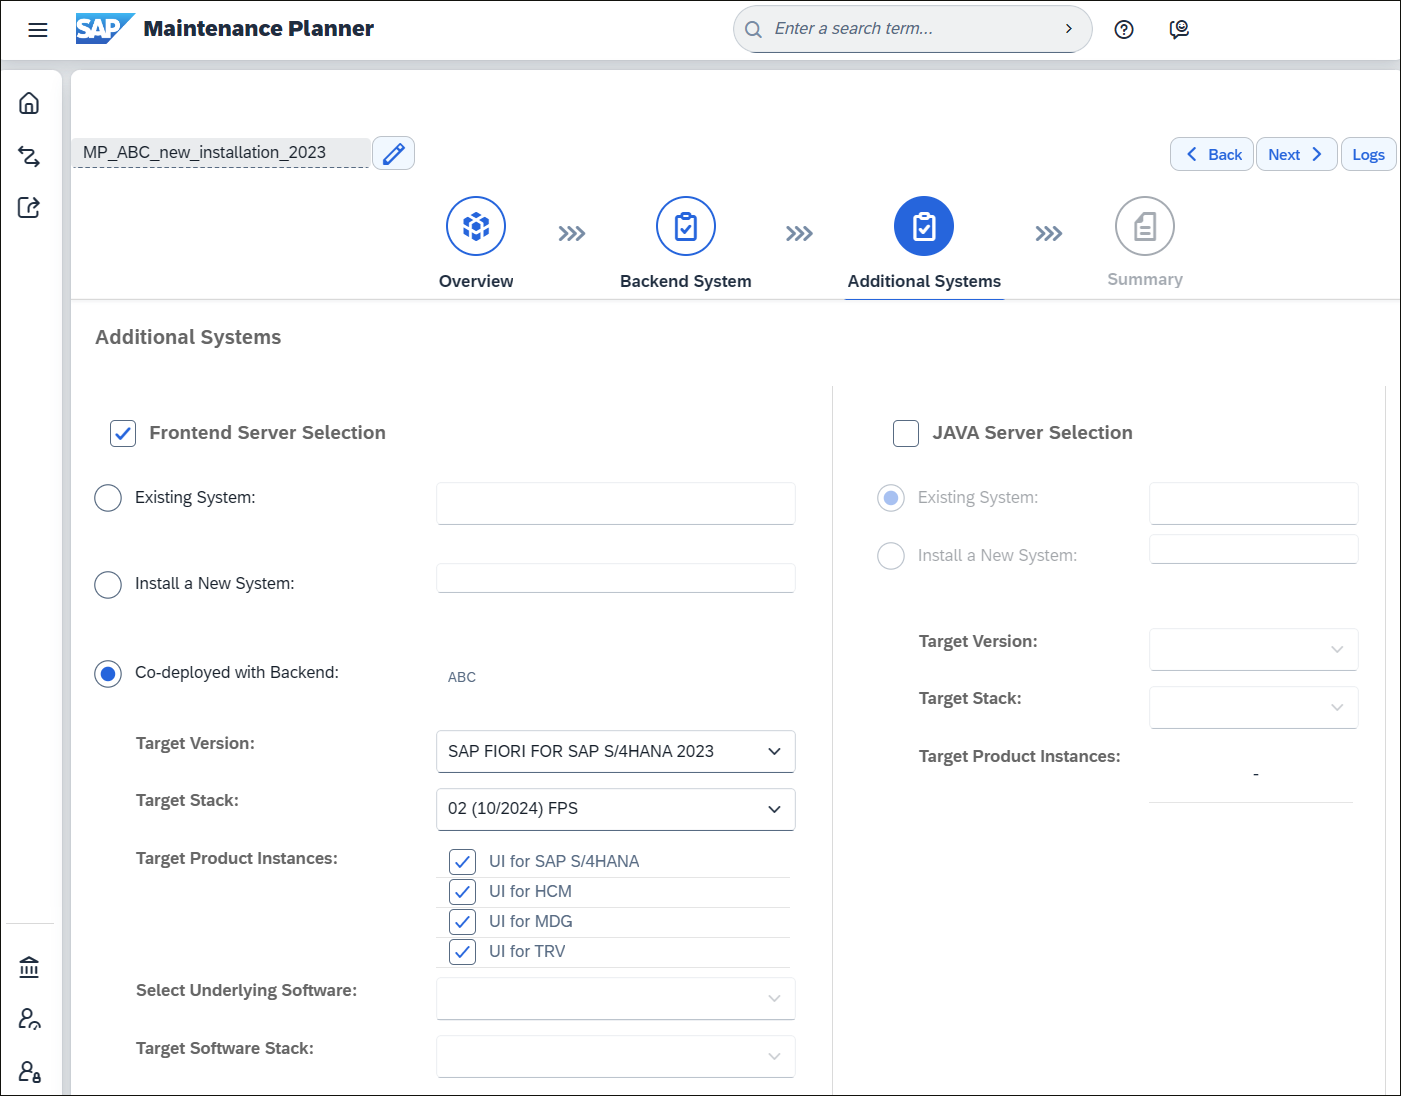Select Co-deployed with Backend radio button

pyautogui.click(x=108, y=673)
